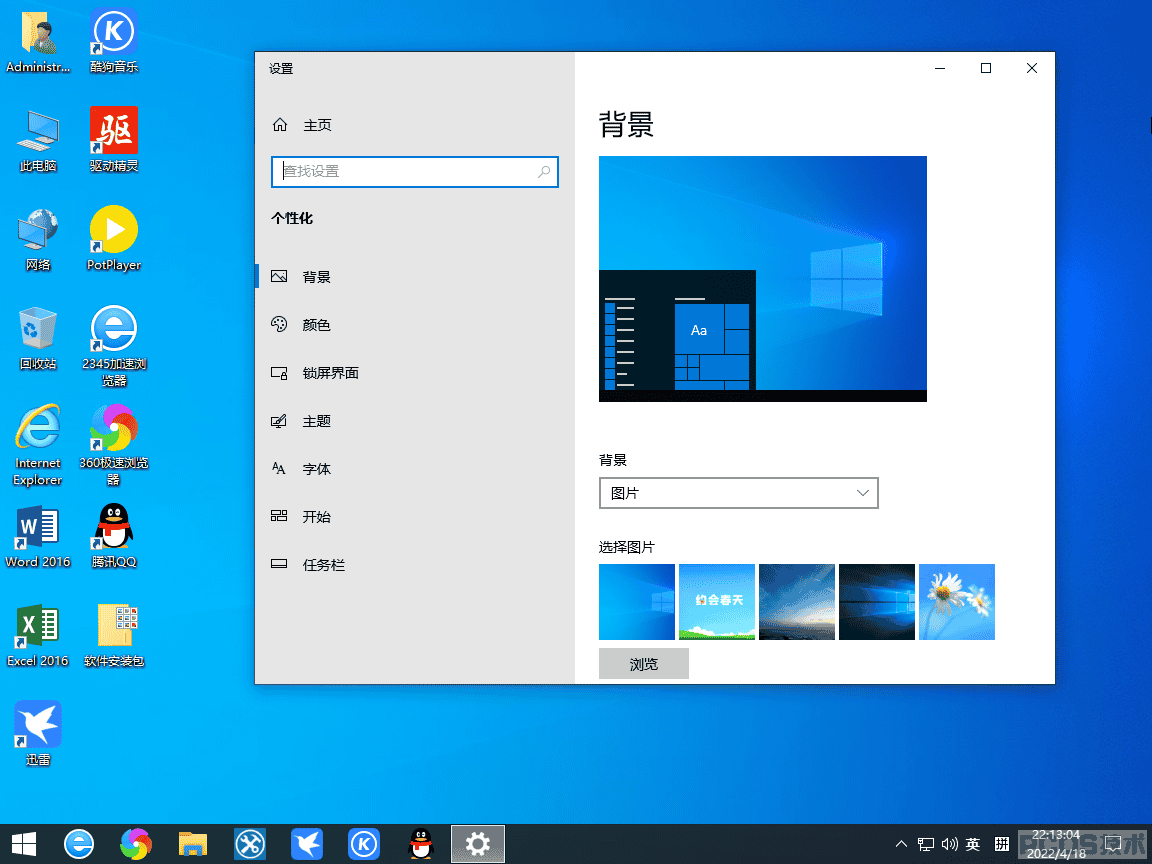Select the 360极速浏览器 desktop icon

pos(114,445)
